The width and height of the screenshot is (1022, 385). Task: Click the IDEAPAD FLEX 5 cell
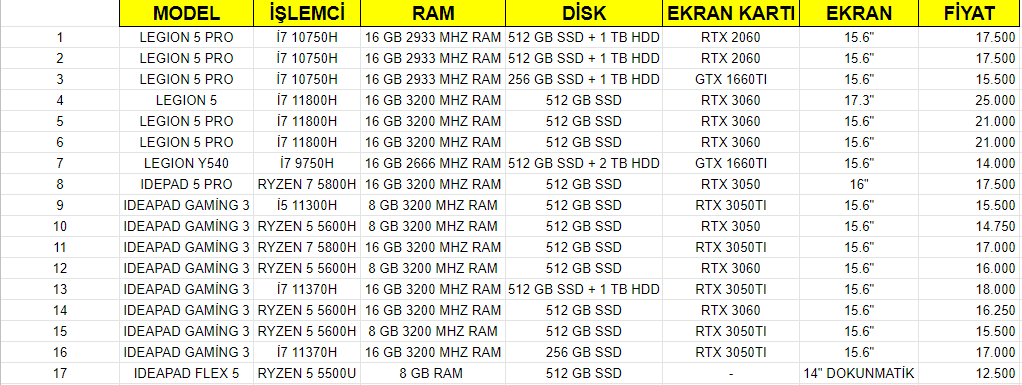[186, 373]
